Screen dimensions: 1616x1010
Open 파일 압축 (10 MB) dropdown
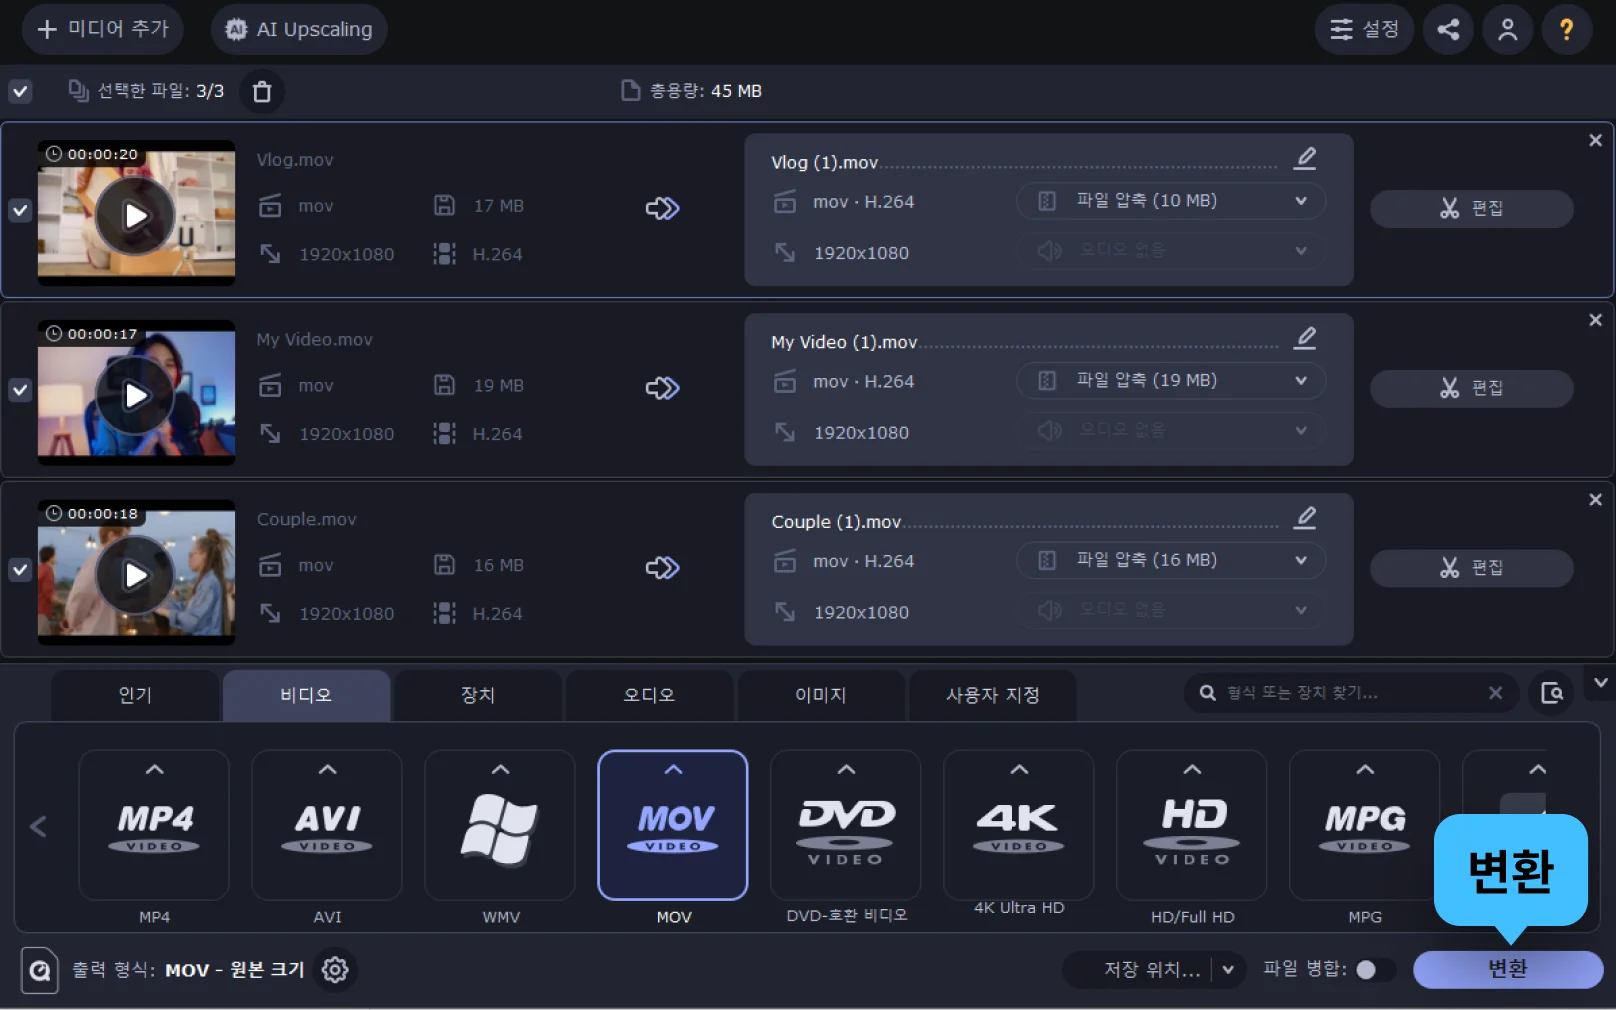coord(1171,201)
